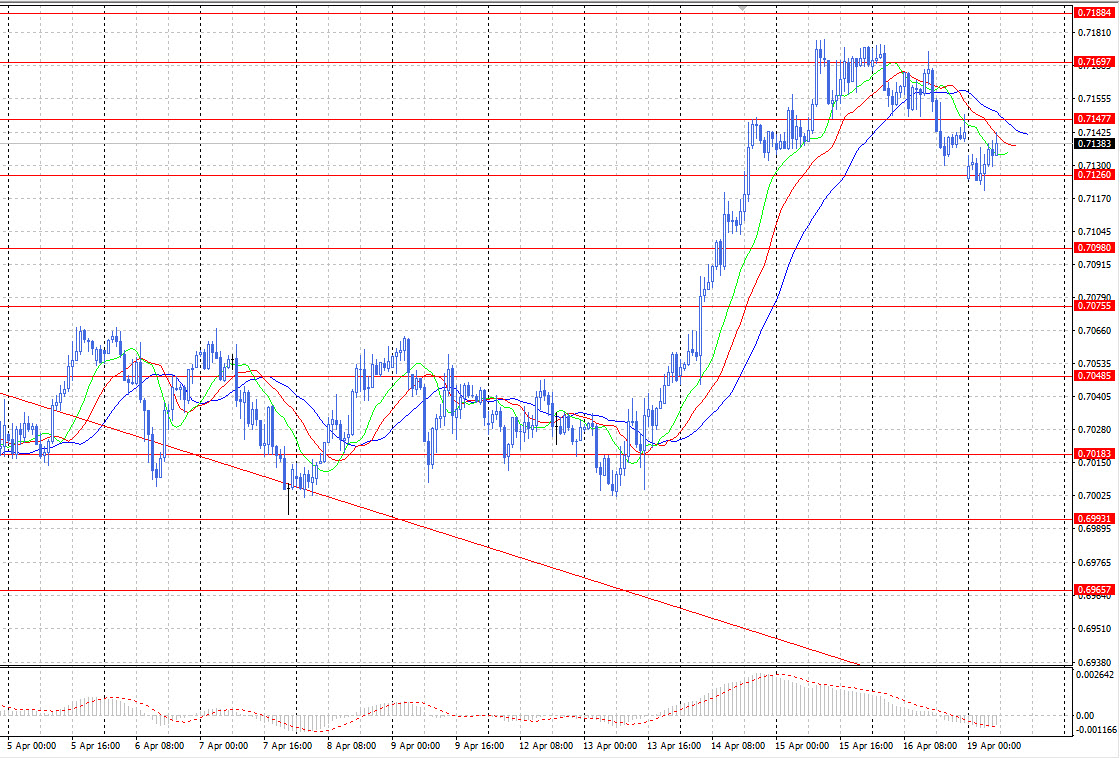Select the 7 Apr 16:00 time label

coord(287,746)
